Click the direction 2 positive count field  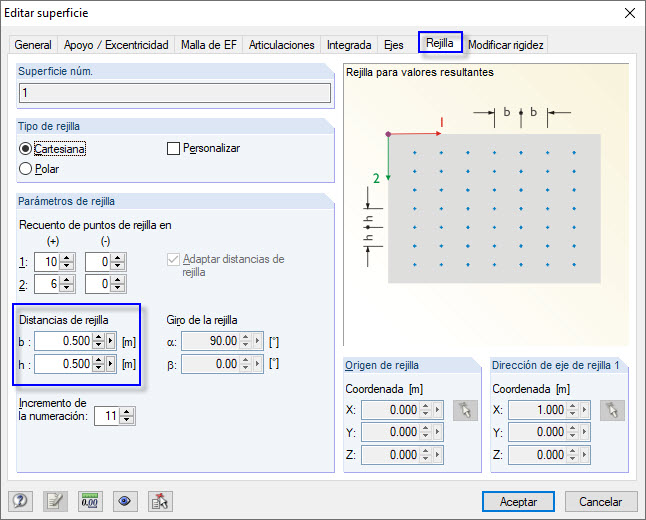(x=47, y=283)
